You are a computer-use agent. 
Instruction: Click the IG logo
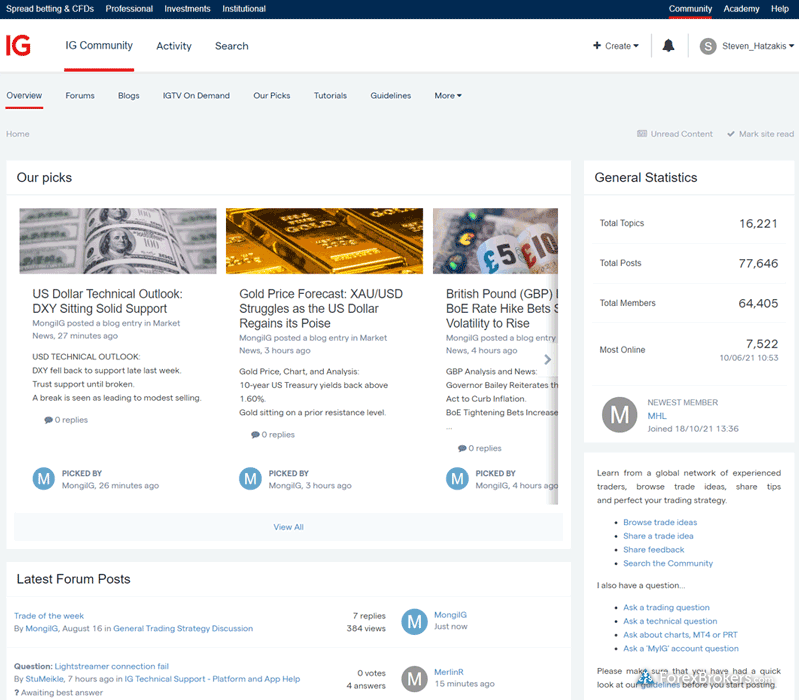19,46
